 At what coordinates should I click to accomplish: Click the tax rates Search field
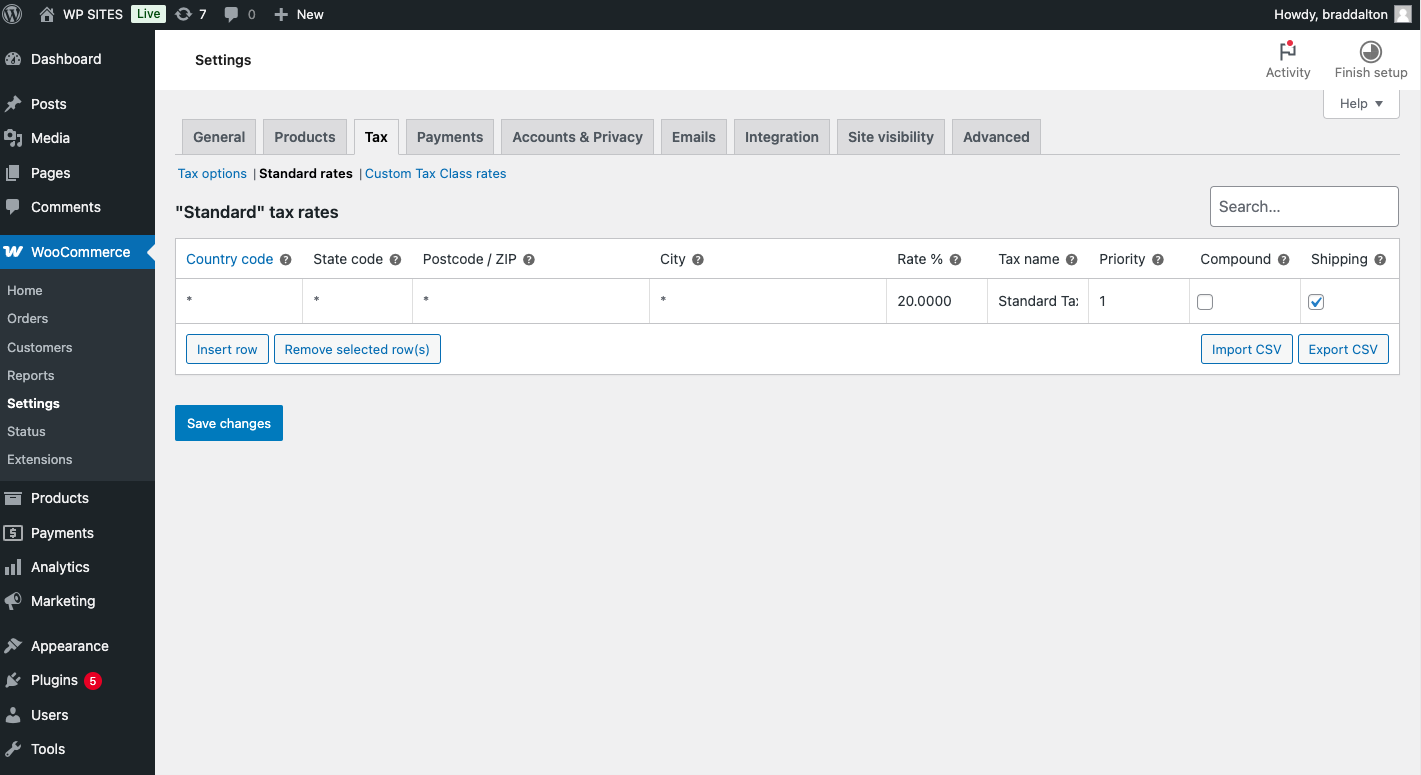tap(1304, 207)
